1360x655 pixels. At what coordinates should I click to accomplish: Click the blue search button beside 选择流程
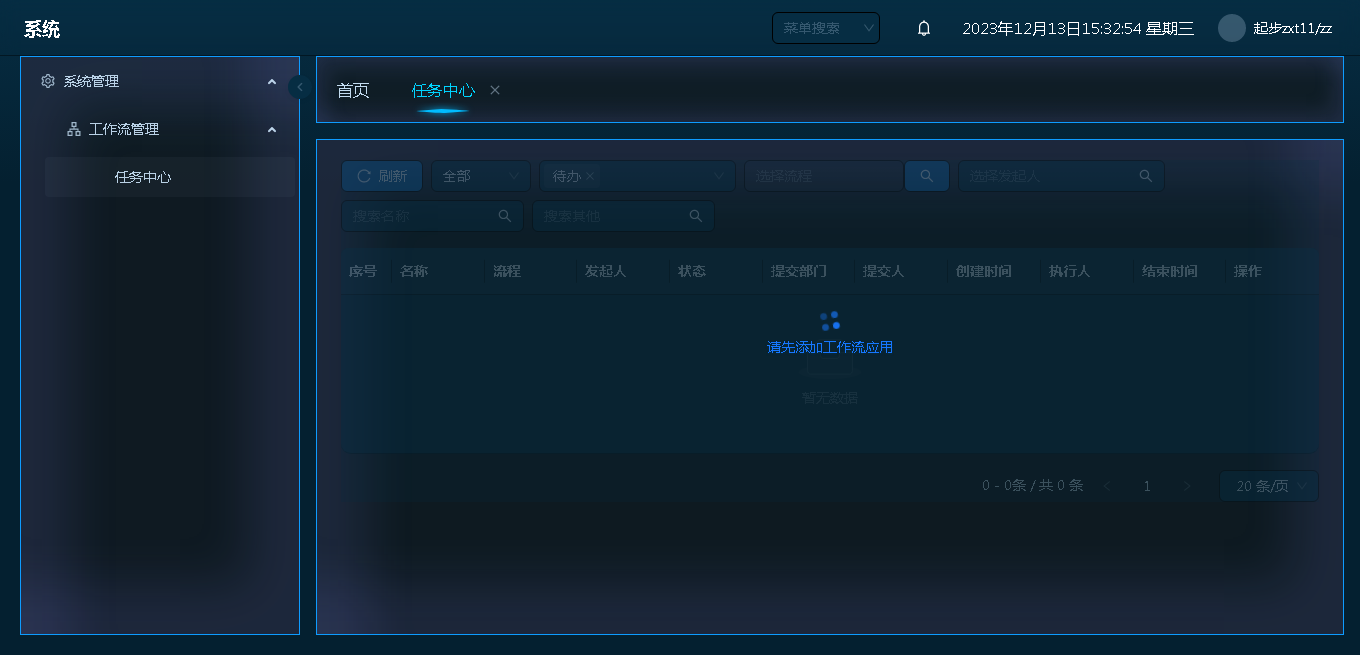coord(927,176)
